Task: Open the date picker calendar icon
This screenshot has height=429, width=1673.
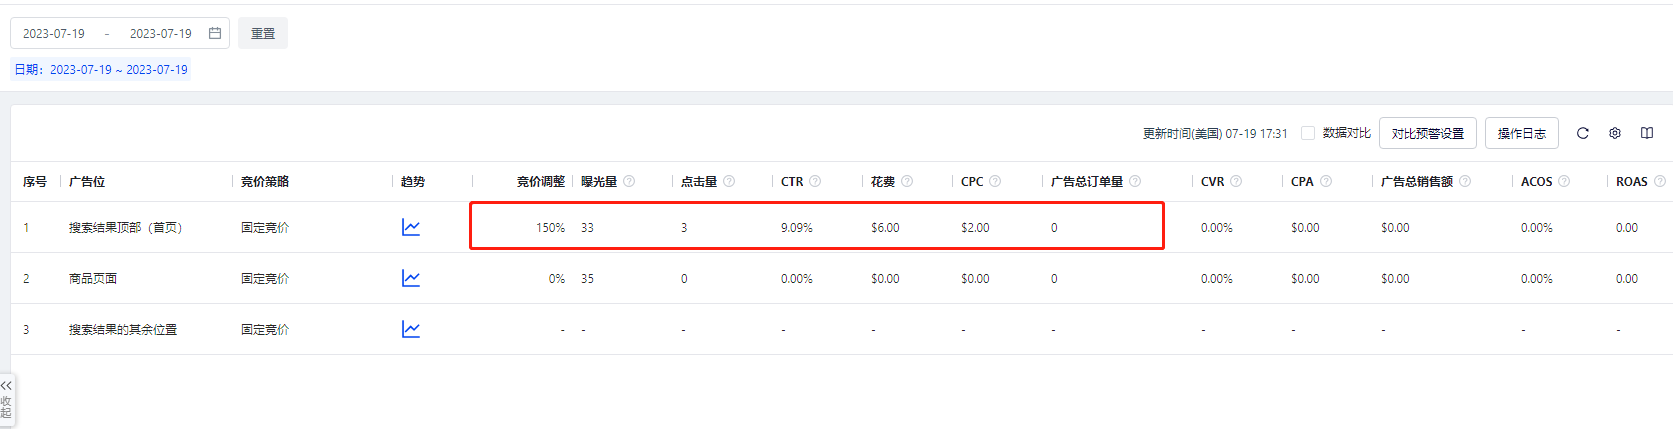Action: pos(214,33)
